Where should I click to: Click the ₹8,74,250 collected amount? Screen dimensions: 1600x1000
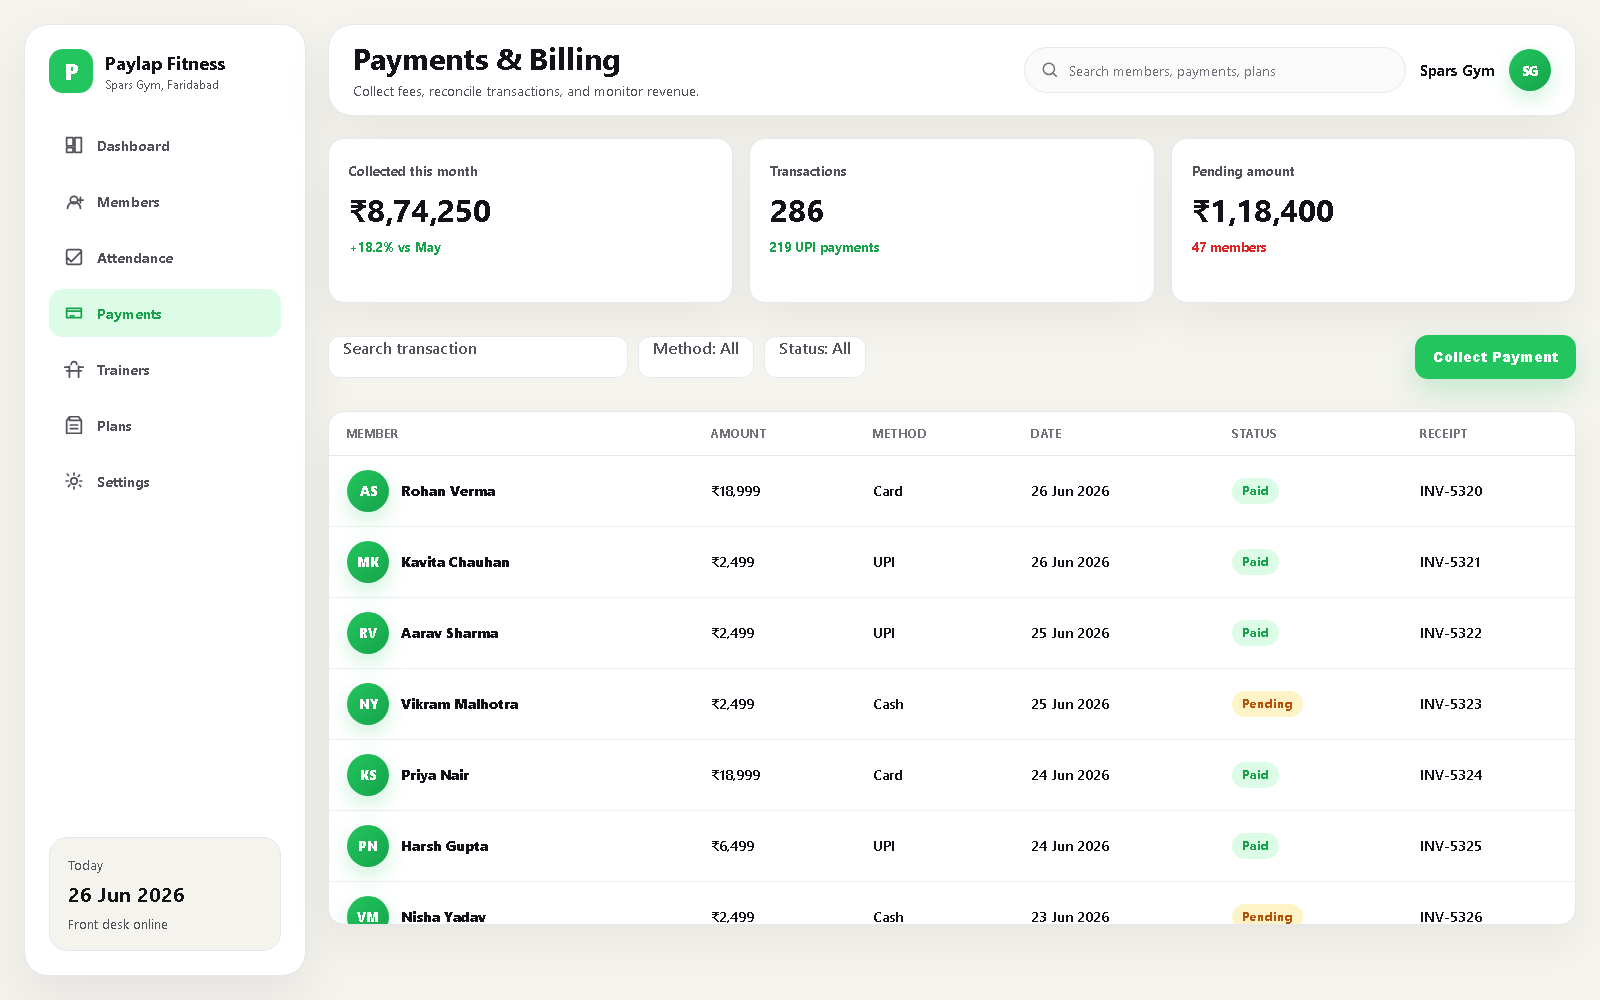coord(420,211)
